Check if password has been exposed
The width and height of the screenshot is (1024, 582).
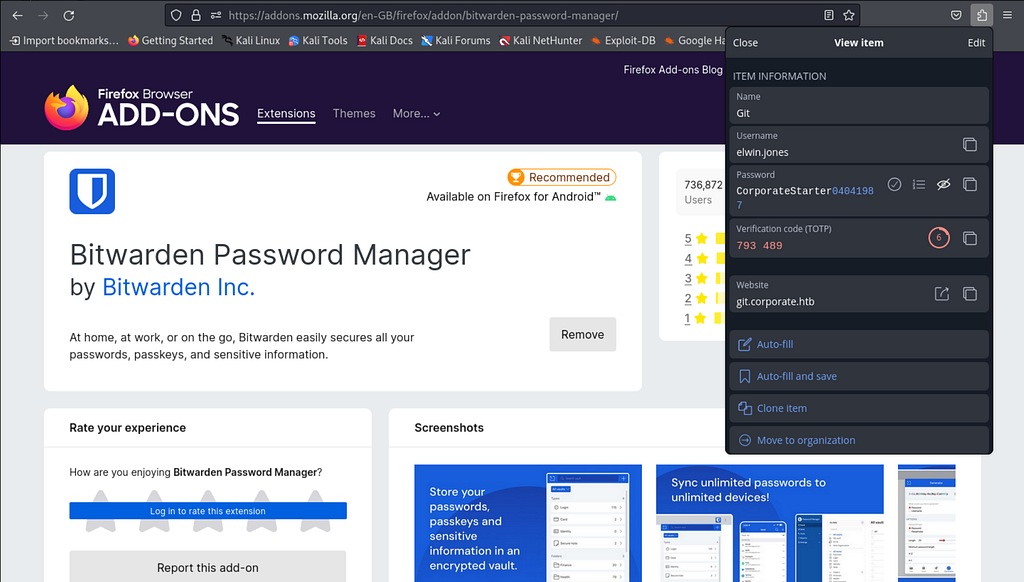(895, 185)
